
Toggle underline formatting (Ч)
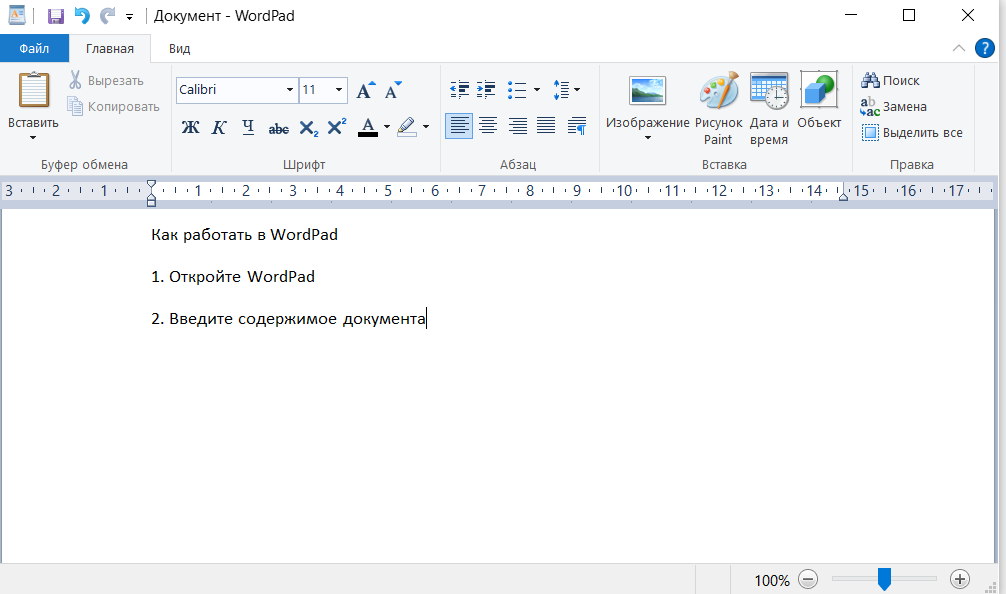pos(248,127)
